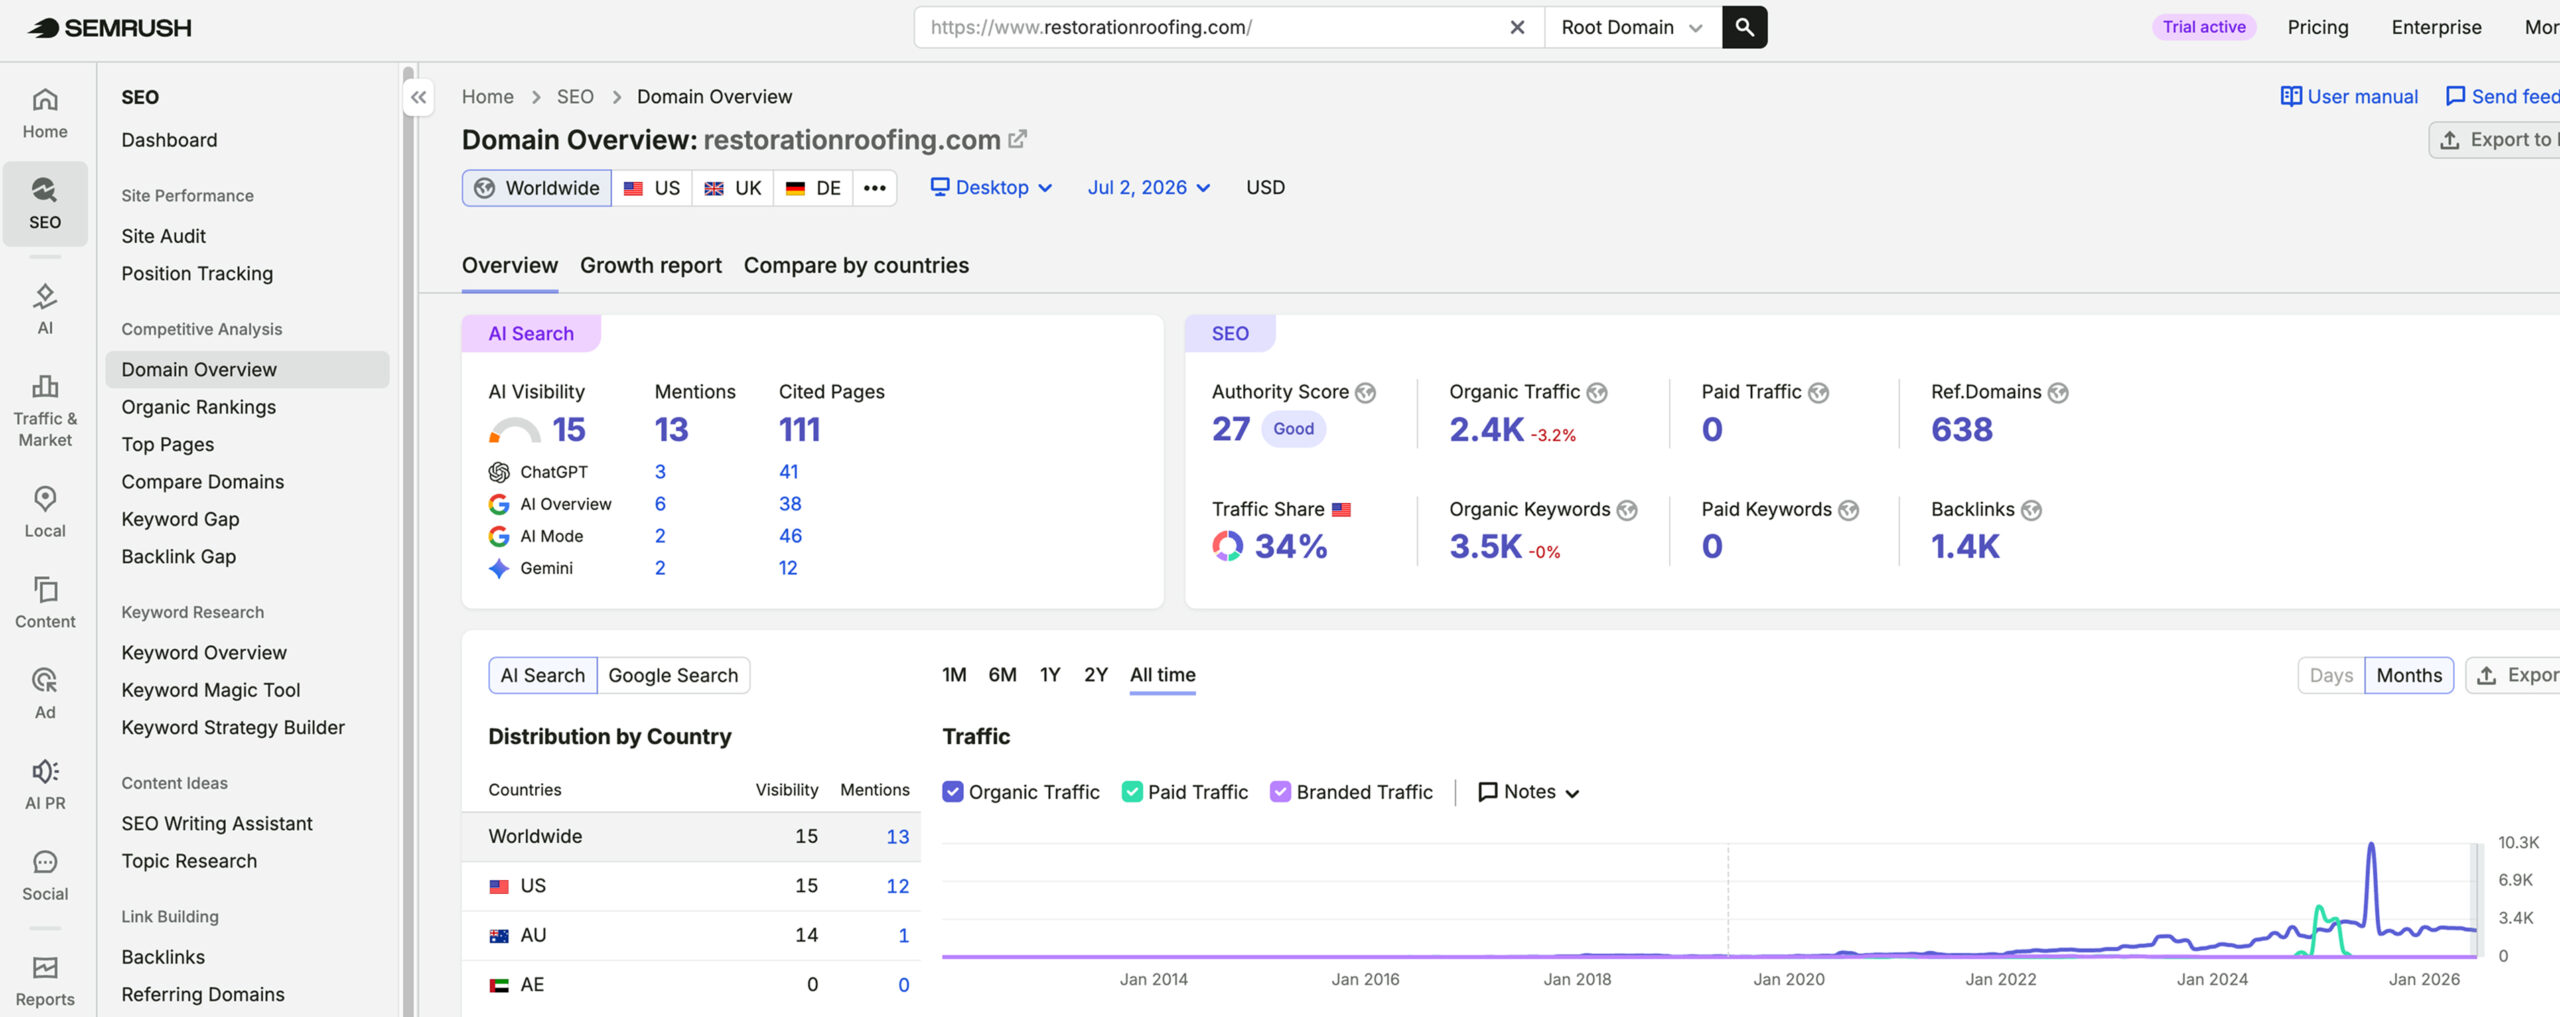Click SEO breadcrumb link
The height and width of the screenshot is (1017, 2560).
pos(575,96)
